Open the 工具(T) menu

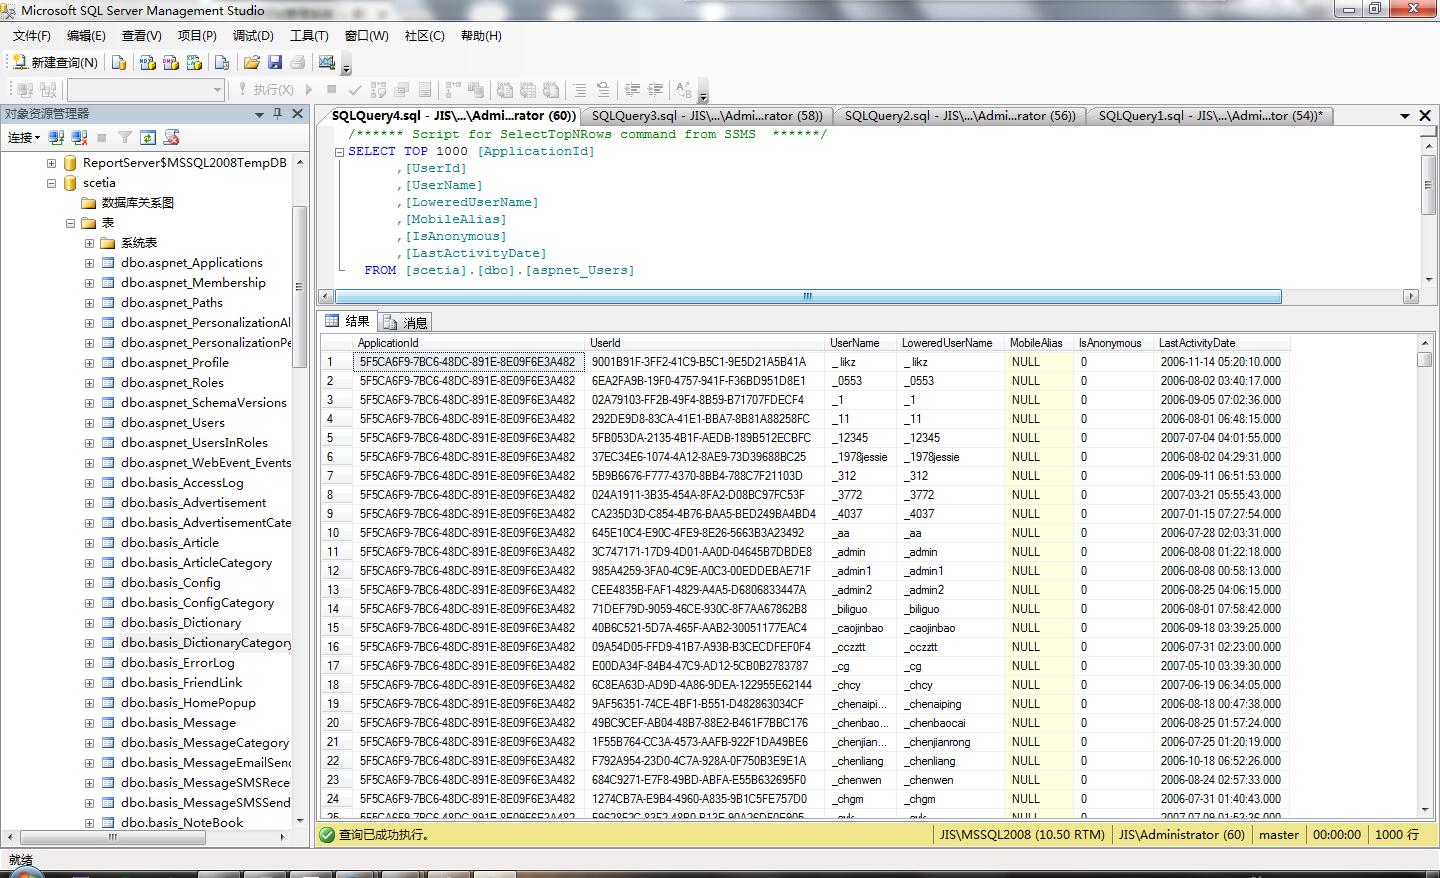[309, 35]
